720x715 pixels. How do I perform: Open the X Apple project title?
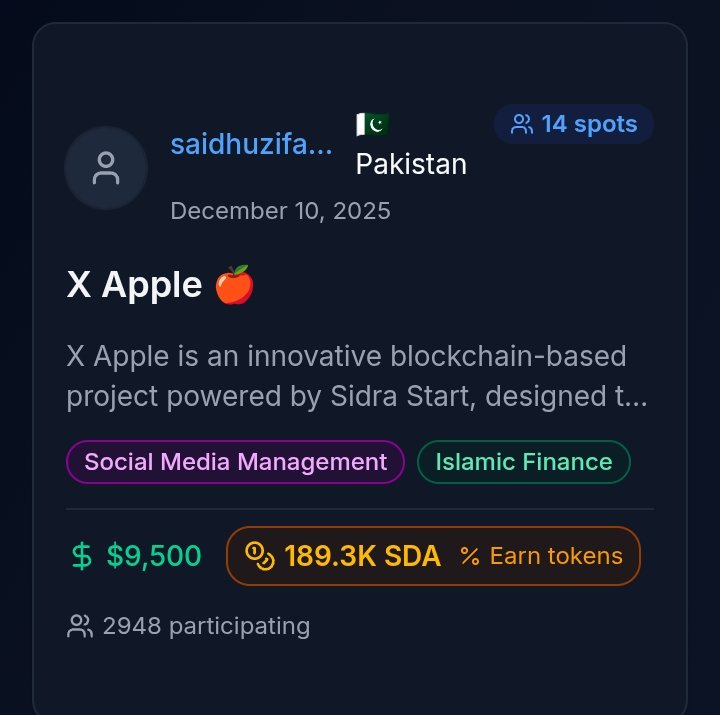point(134,285)
